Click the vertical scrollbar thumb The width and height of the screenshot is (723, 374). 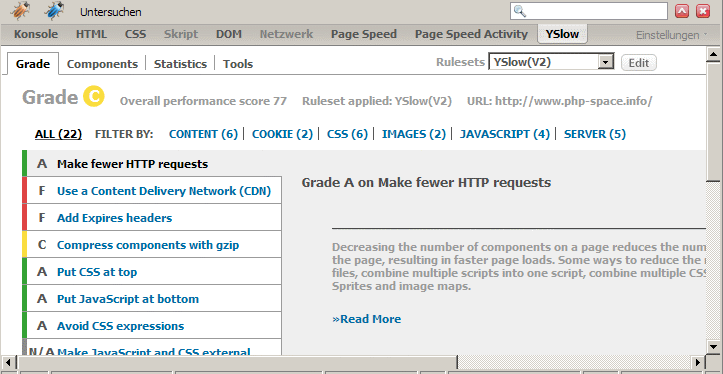714,121
